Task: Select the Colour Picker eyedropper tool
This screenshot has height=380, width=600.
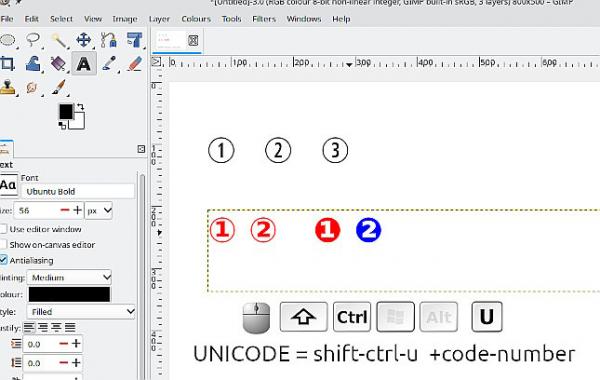Action: pyautogui.click(x=109, y=64)
